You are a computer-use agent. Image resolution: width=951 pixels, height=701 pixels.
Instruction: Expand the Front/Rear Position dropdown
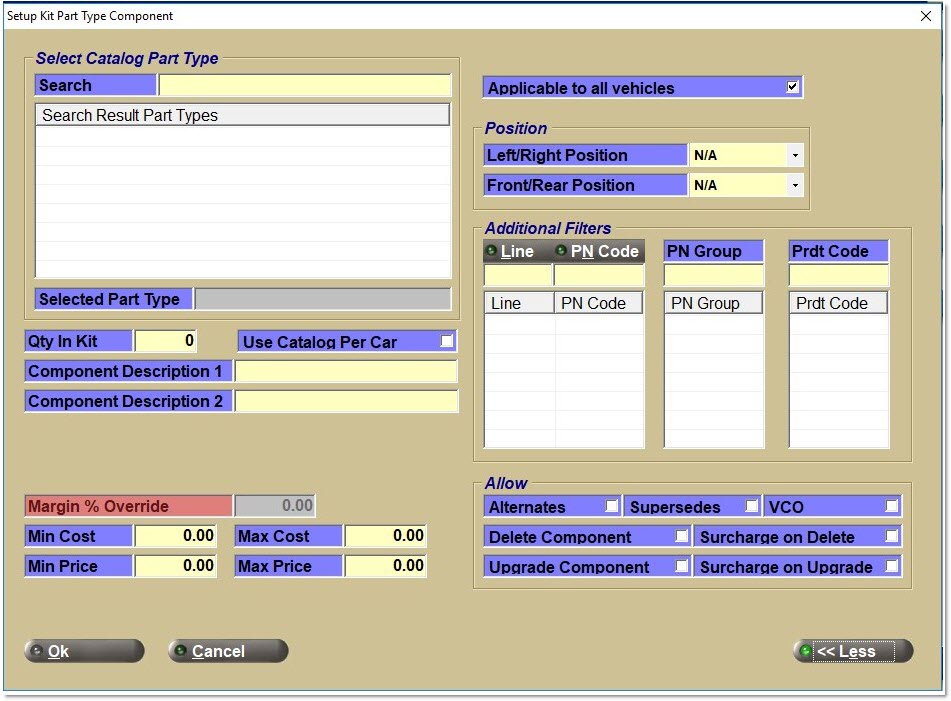(795, 186)
